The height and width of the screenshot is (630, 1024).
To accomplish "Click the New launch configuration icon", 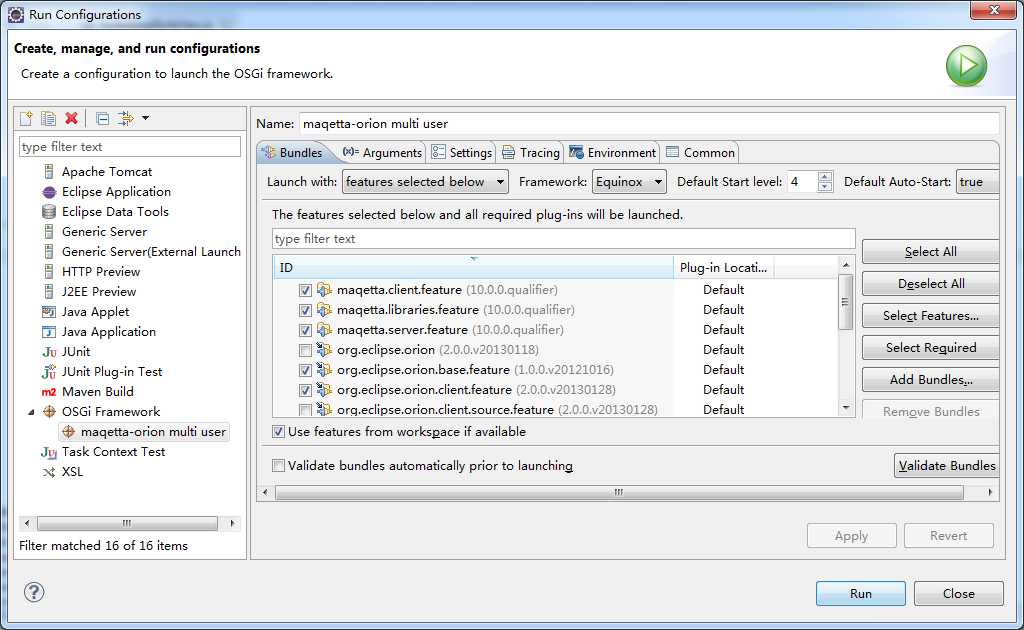I will (26, 118).
